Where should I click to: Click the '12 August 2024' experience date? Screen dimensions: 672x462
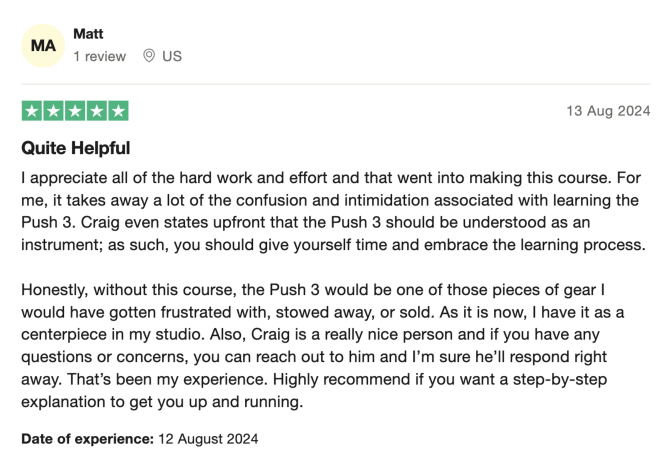pos(208,439)
